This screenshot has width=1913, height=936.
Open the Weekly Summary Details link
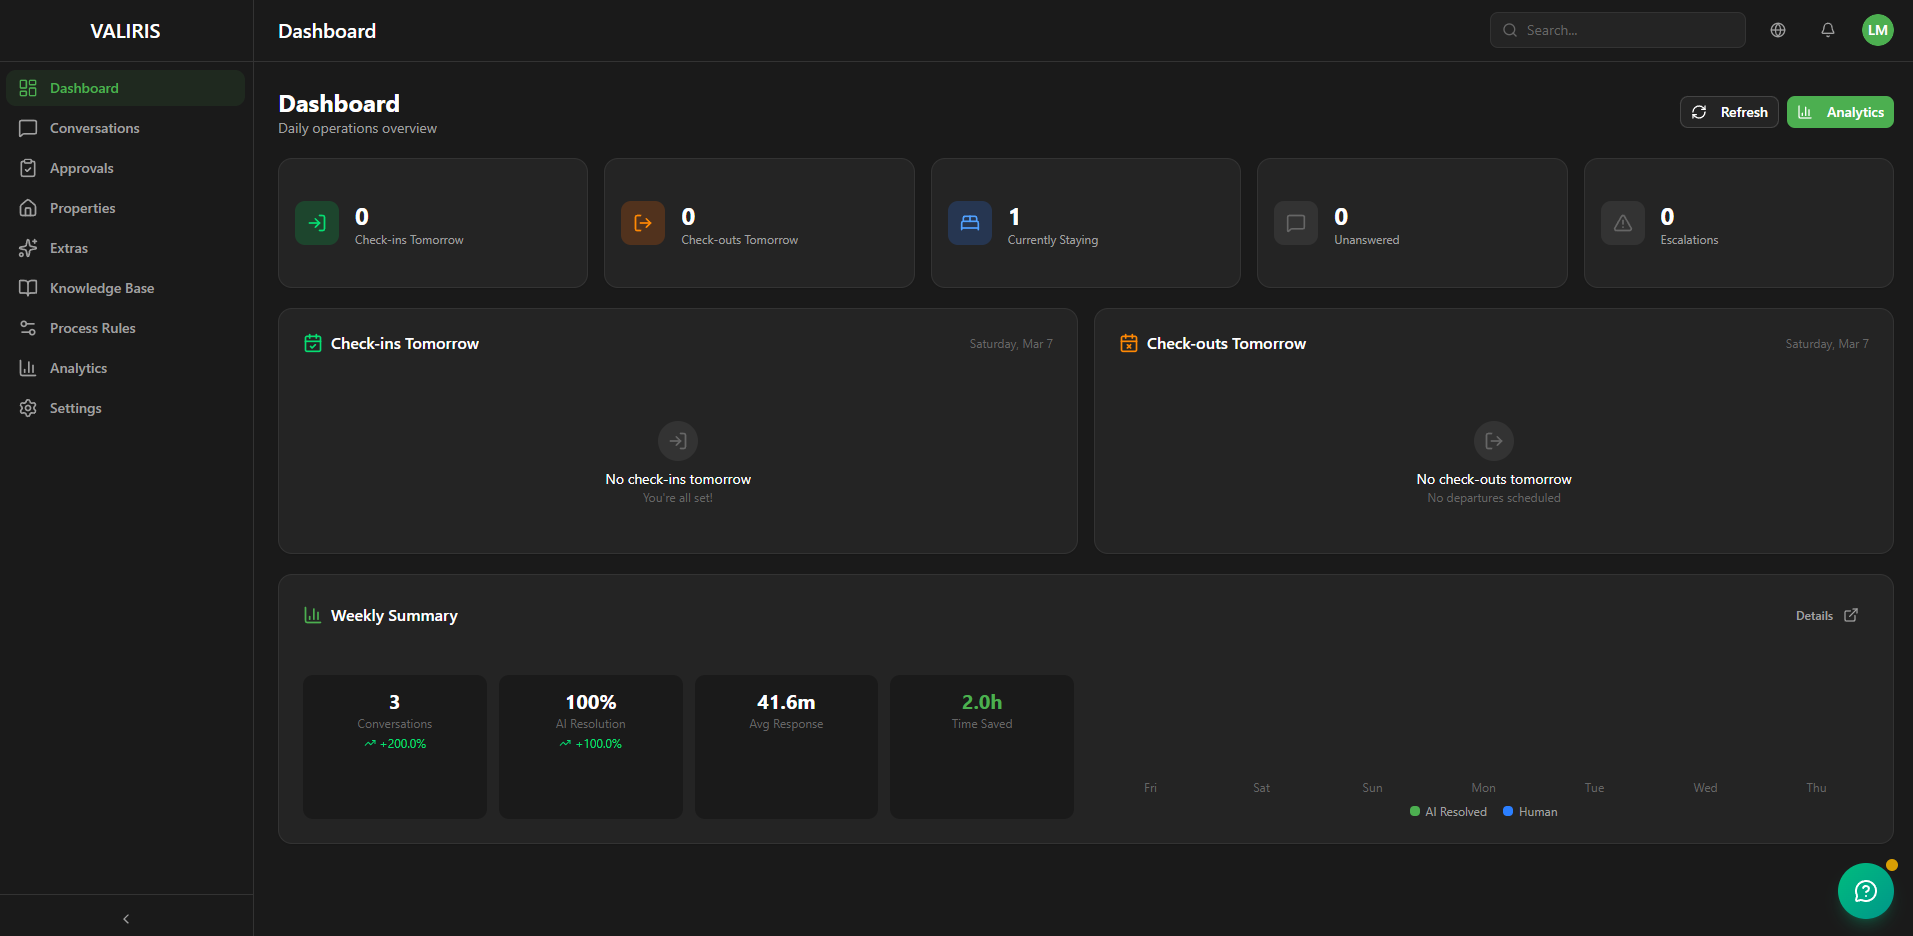[x=1824, y=615]
